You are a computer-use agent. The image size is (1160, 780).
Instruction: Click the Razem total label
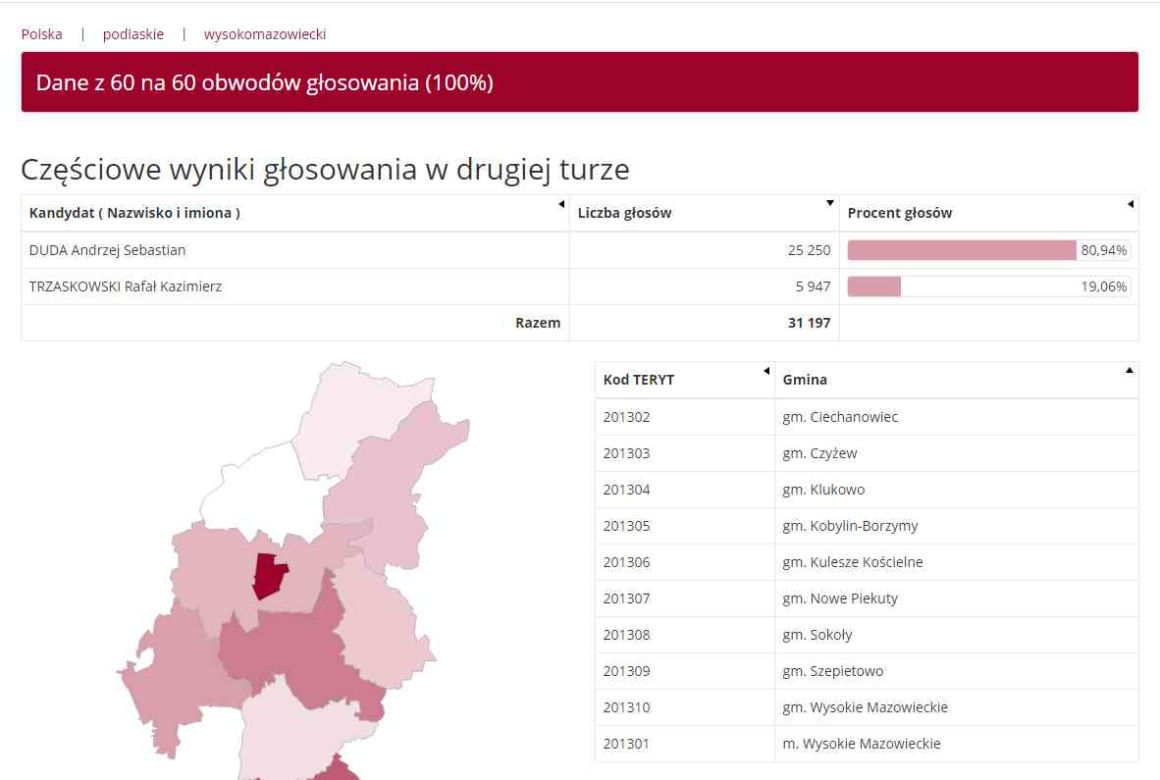coord(538,323)
